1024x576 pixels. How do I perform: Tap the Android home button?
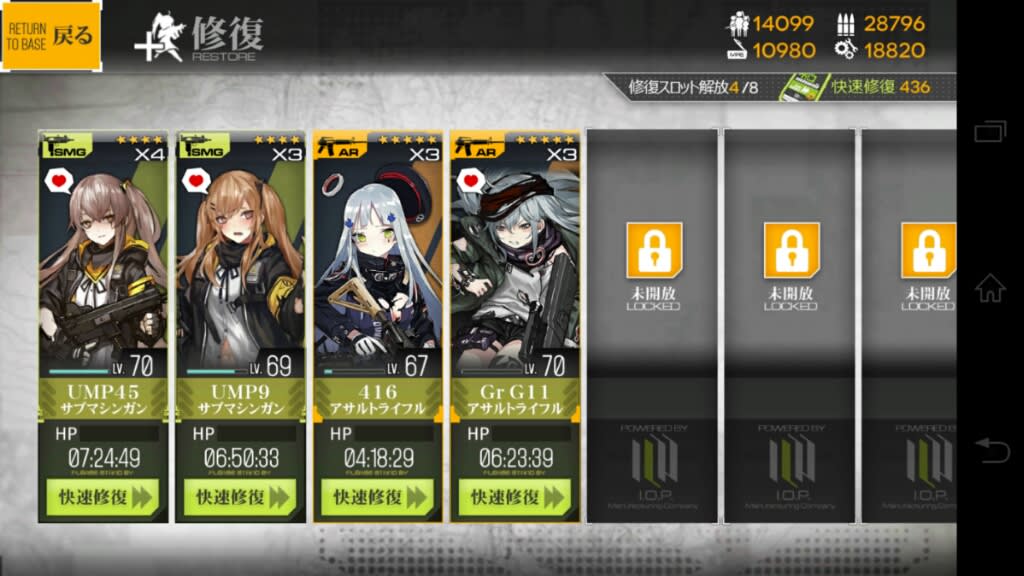coord(990,288)
